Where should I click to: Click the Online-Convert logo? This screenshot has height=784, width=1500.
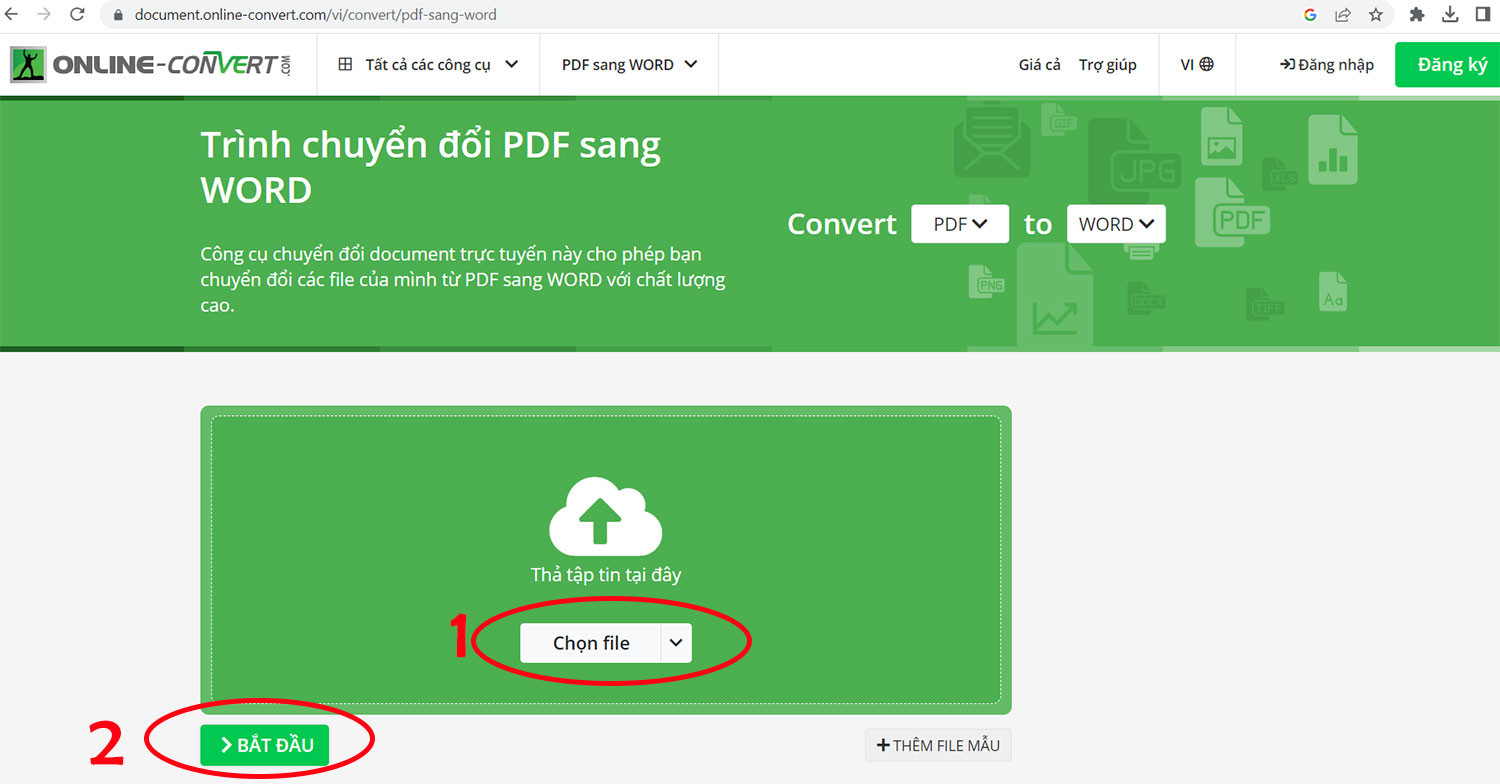[151, 65]
